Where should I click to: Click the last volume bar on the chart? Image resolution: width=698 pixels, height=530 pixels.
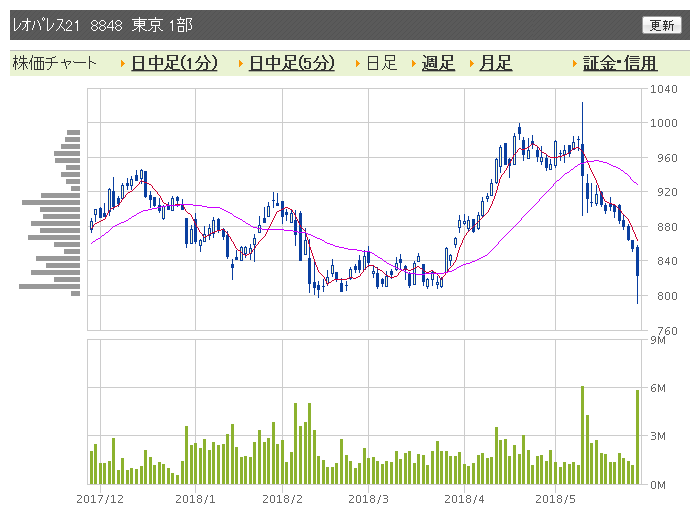637,437
